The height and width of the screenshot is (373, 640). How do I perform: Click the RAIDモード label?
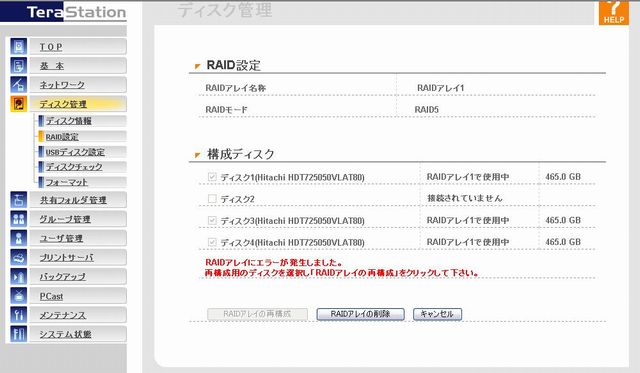(226, 109)
